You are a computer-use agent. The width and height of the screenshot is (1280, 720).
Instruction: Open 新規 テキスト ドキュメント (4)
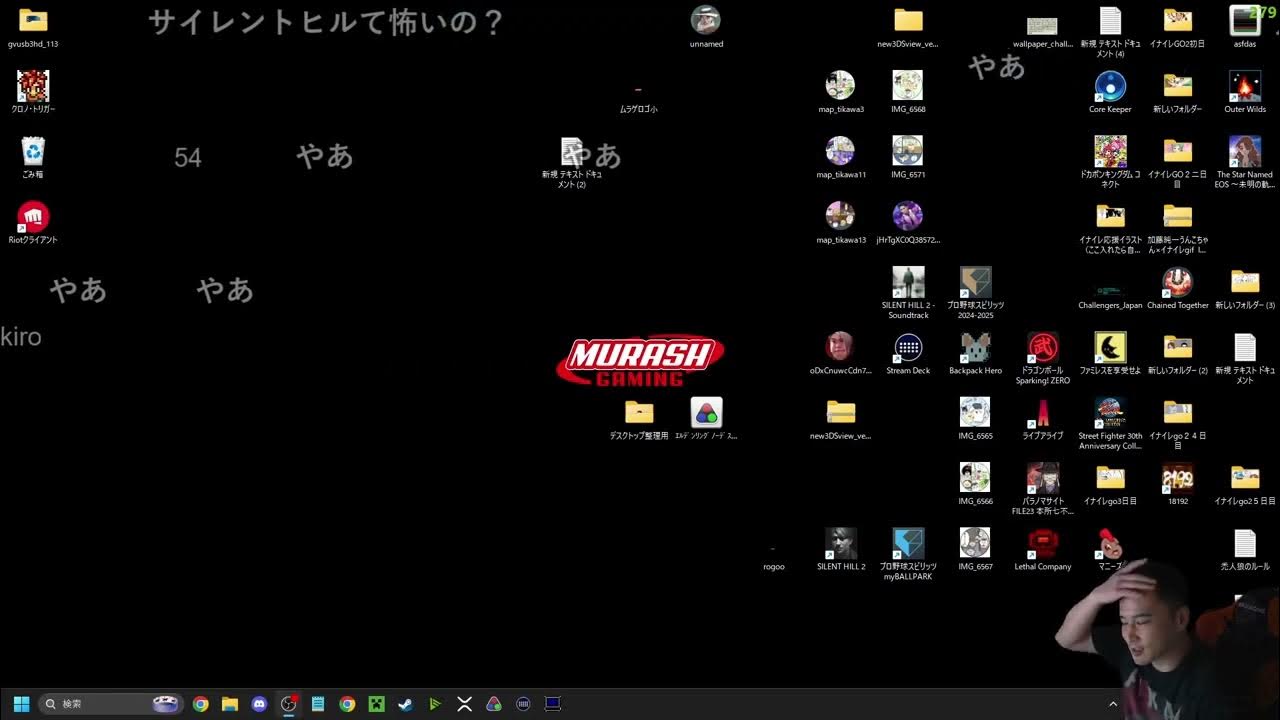(x=1110, y=21)
